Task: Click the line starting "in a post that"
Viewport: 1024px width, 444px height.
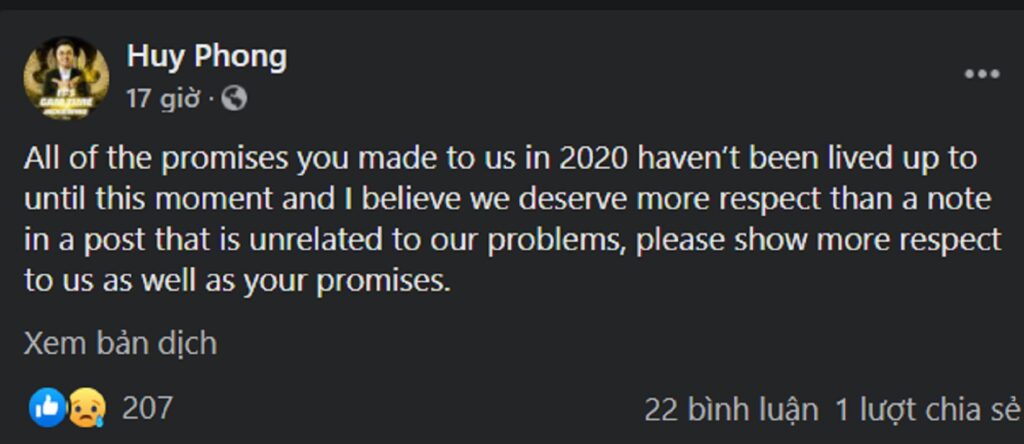Action: pos(512,241)
